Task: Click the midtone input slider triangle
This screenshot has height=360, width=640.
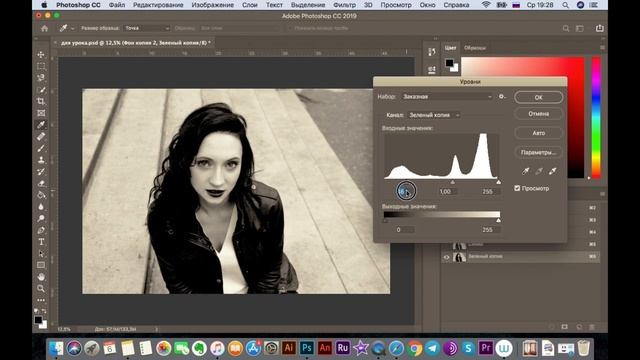Action: pyautogui.click(x=452, y=182)
